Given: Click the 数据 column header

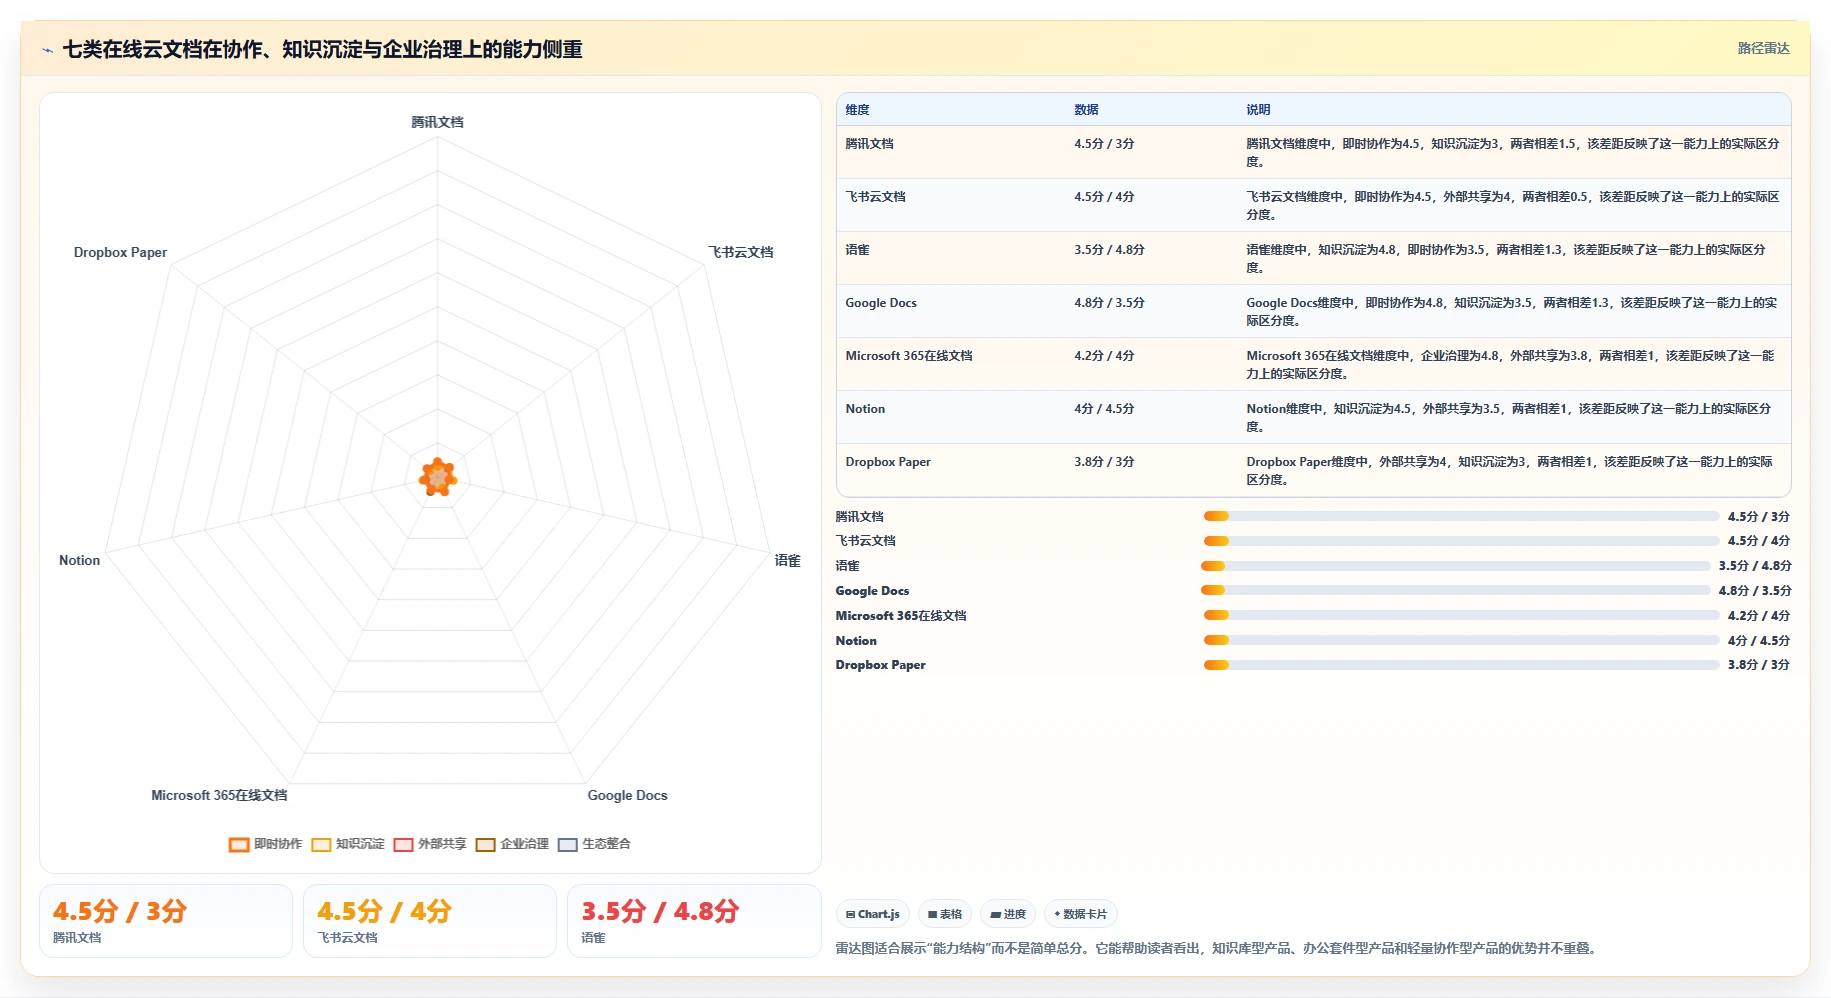Looking at the screenshot, I should pyautogui.click(x=1086, y=110).
